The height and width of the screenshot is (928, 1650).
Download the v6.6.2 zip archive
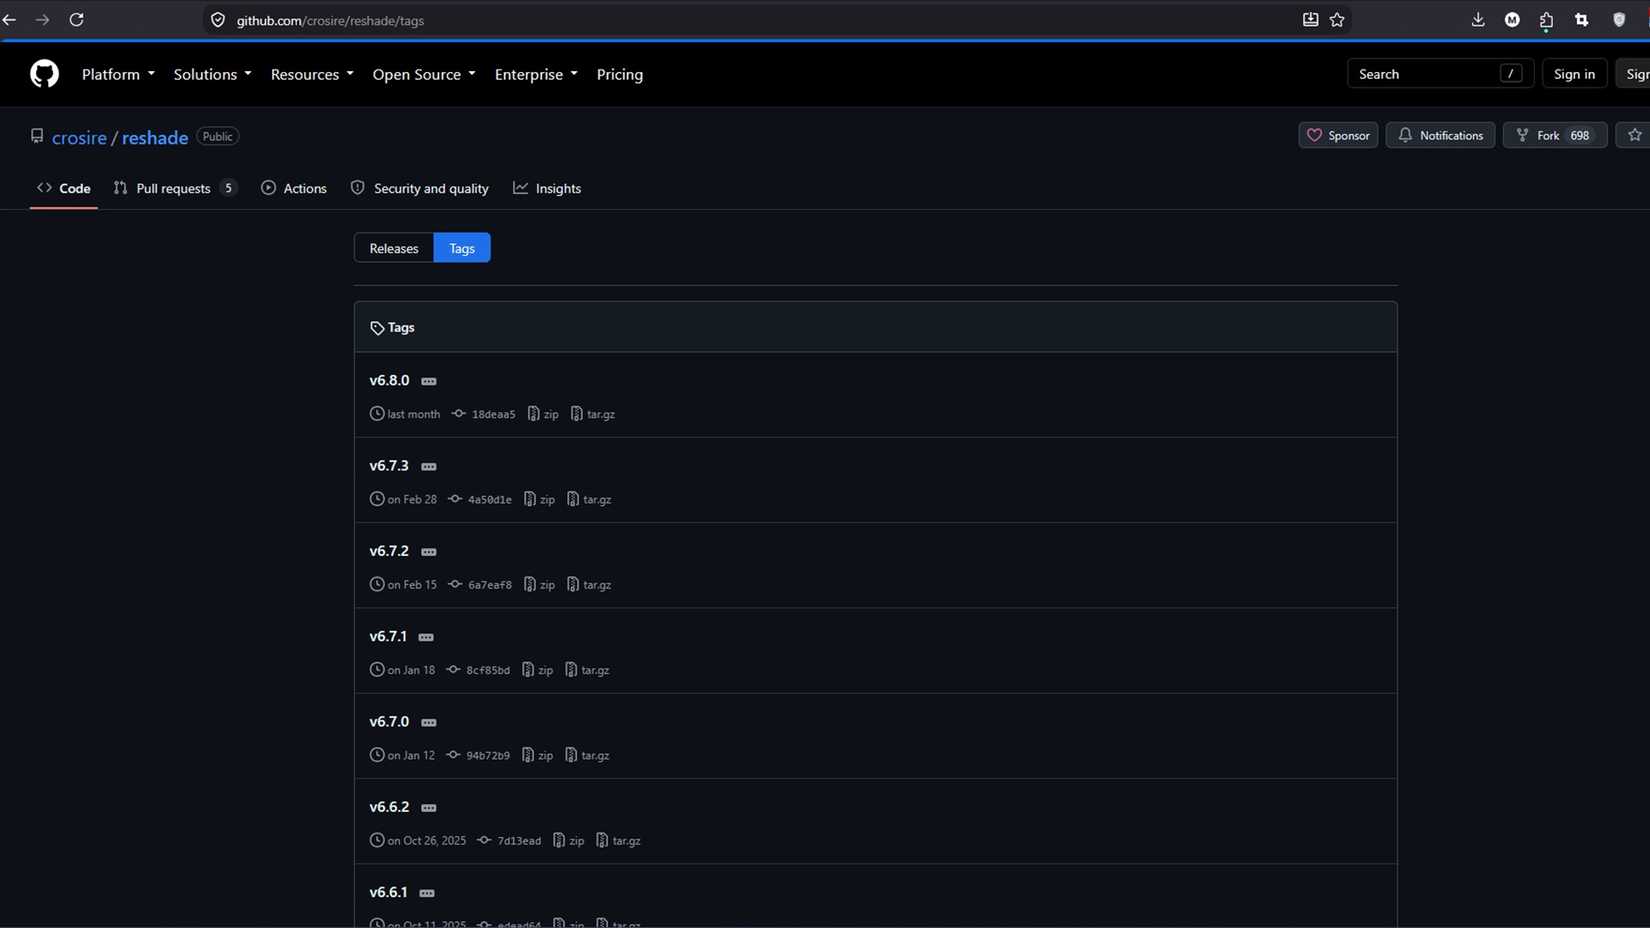568,841
